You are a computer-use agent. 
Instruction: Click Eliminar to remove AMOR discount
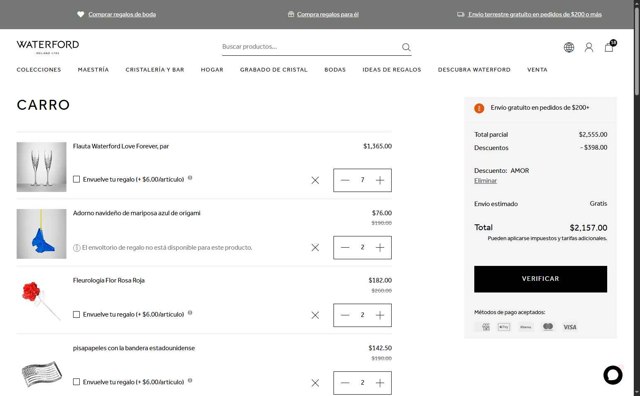coord(485,181)
